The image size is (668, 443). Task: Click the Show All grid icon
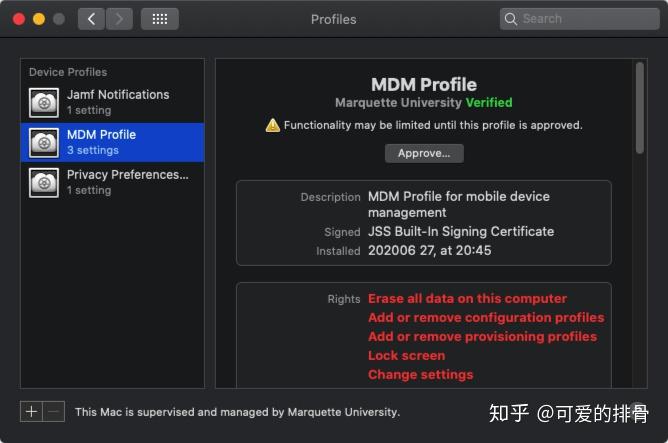tap(159, 19)
